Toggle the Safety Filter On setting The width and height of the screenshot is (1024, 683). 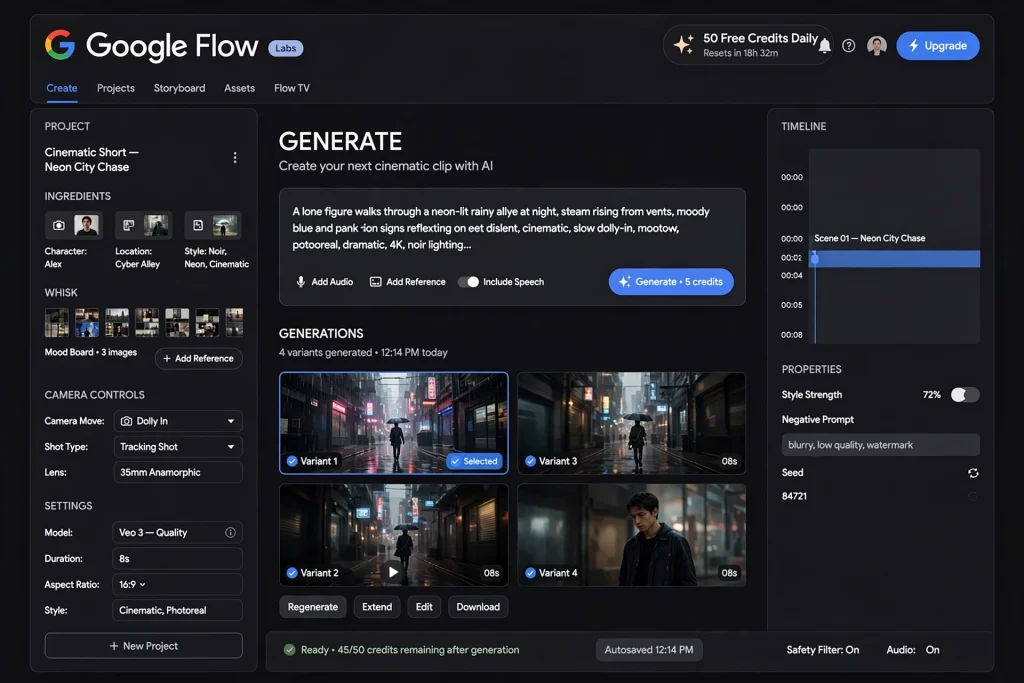(822, 650)
